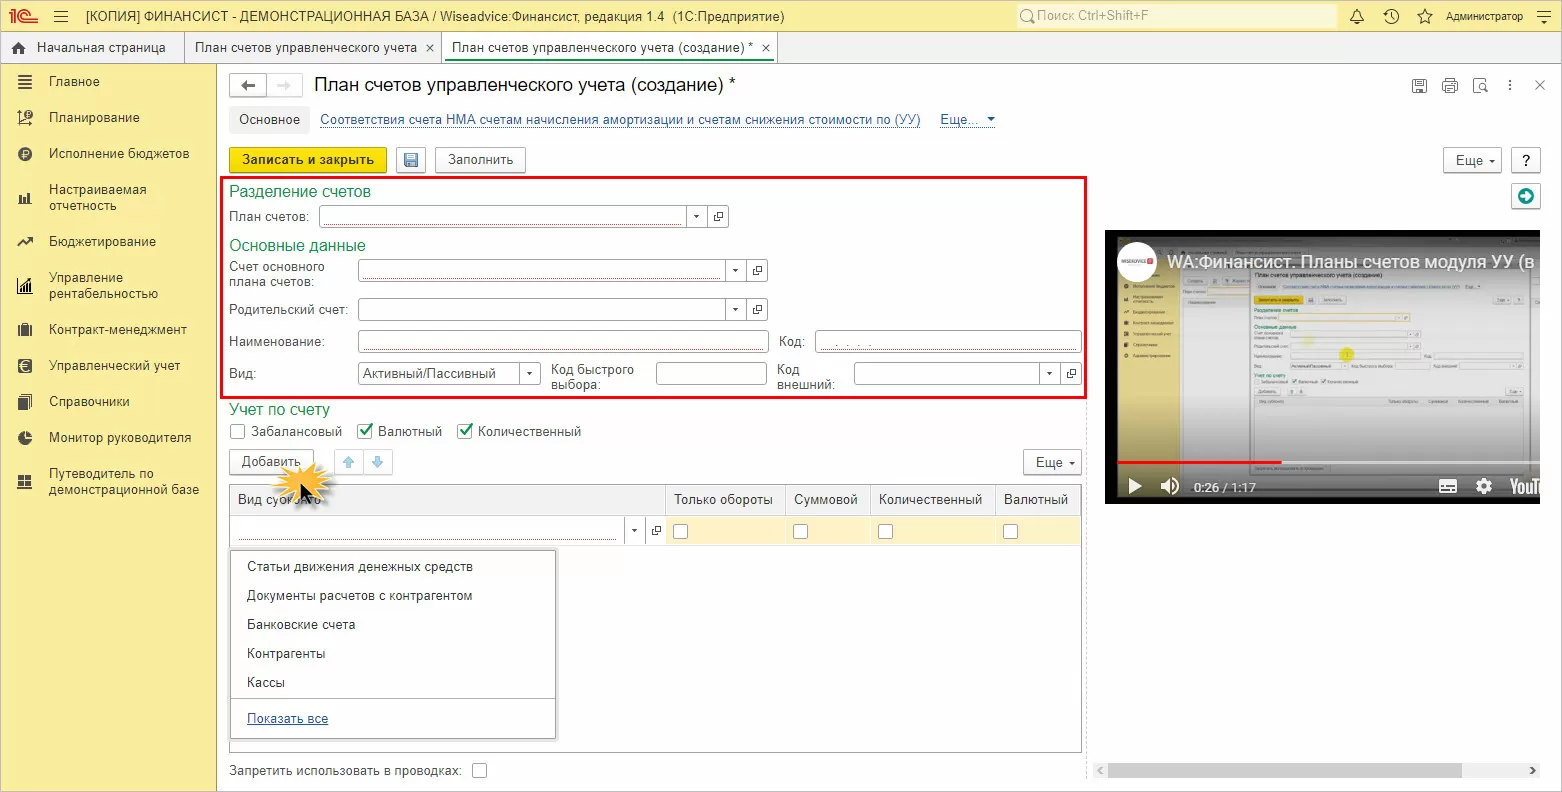Open the План счетов field open-form icon

[x=718, y=216]
